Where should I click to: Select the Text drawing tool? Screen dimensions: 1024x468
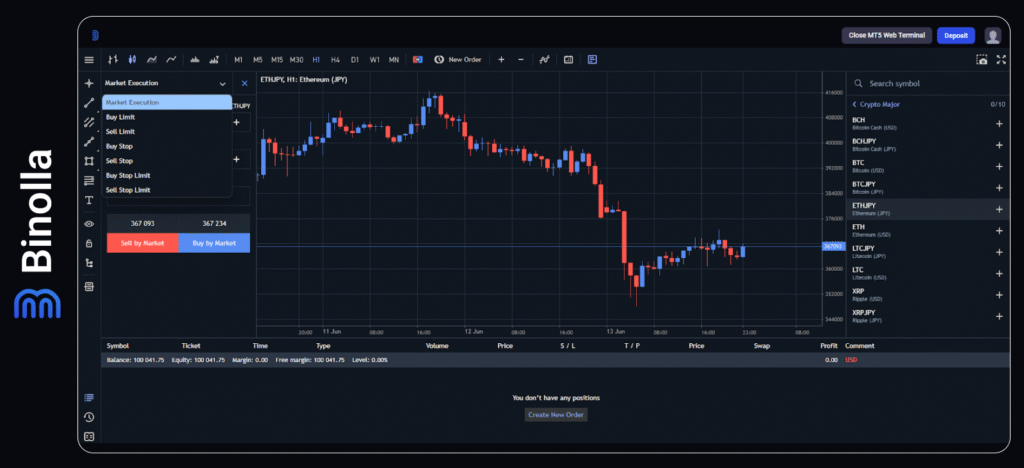[89, 199]
